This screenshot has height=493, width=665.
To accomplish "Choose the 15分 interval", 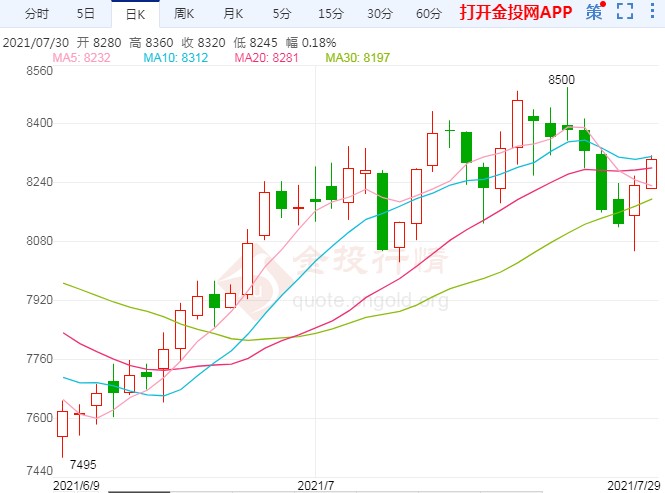I will pos(330,14).
